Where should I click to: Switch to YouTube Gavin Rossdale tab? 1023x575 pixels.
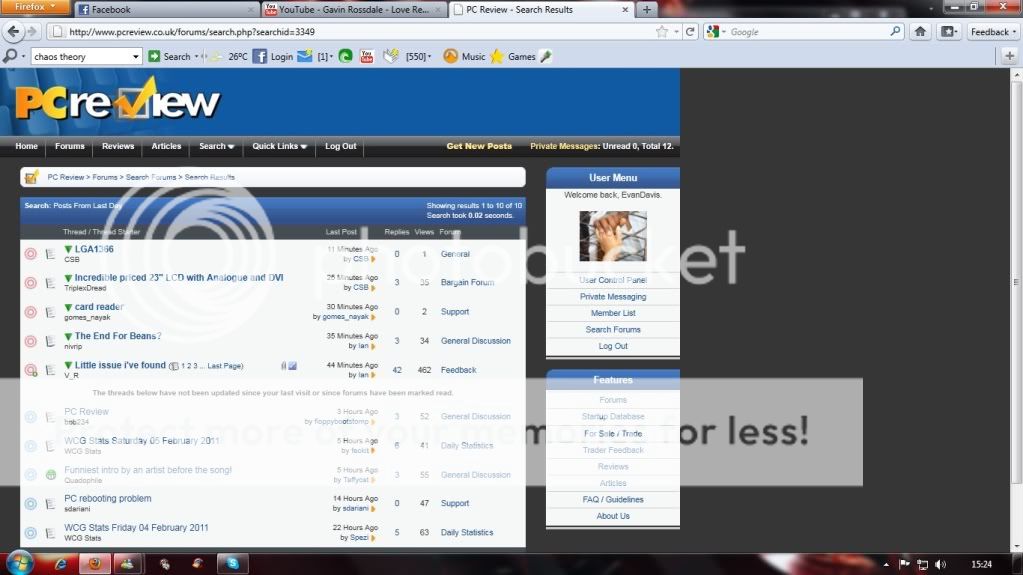pyautogui.click(x=353, y=9)
